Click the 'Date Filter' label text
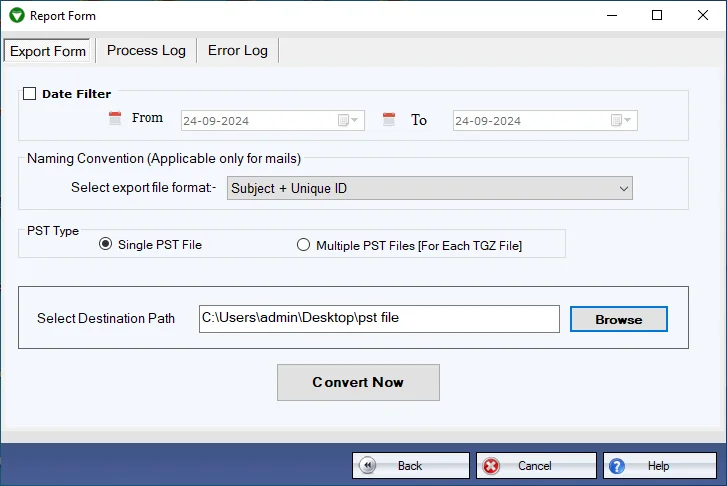727x486 pixels. click(77, 94)
